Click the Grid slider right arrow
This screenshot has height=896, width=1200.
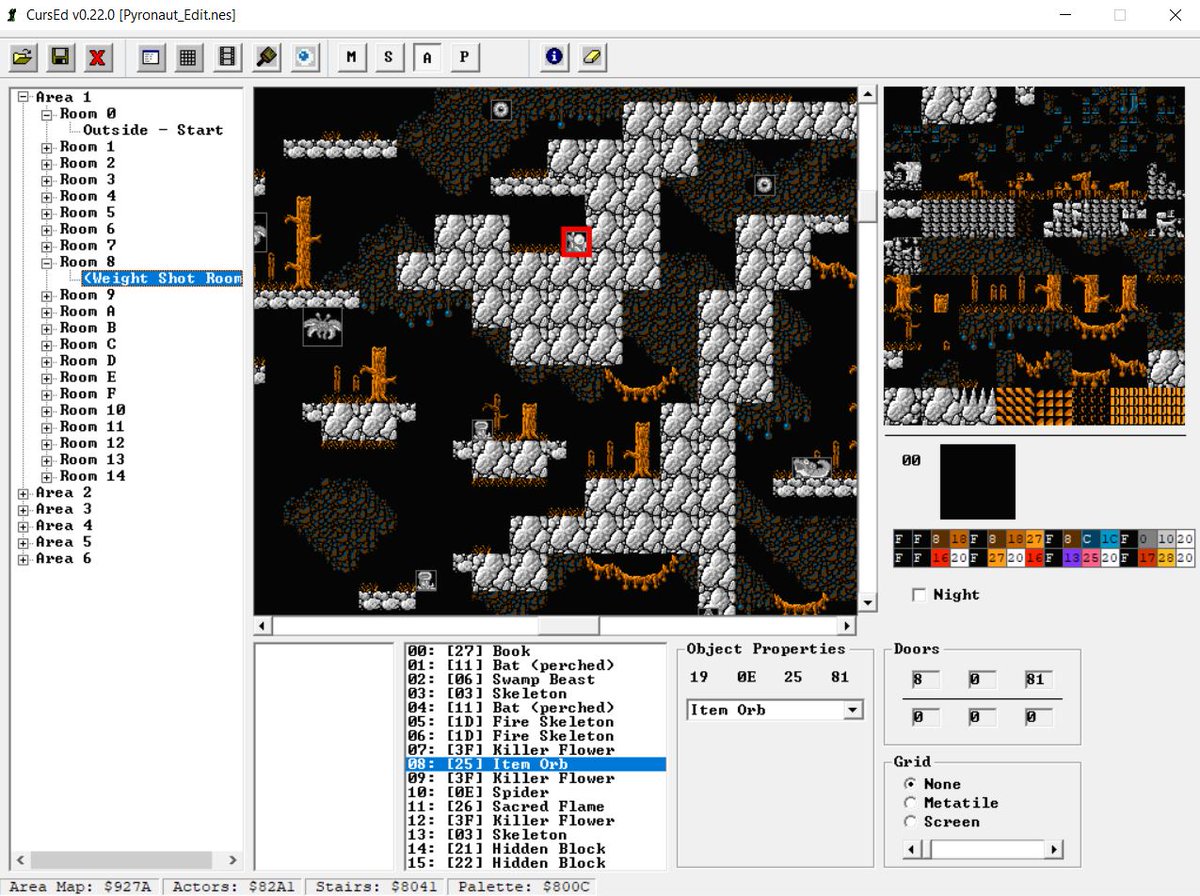[x=1054, y=849]
